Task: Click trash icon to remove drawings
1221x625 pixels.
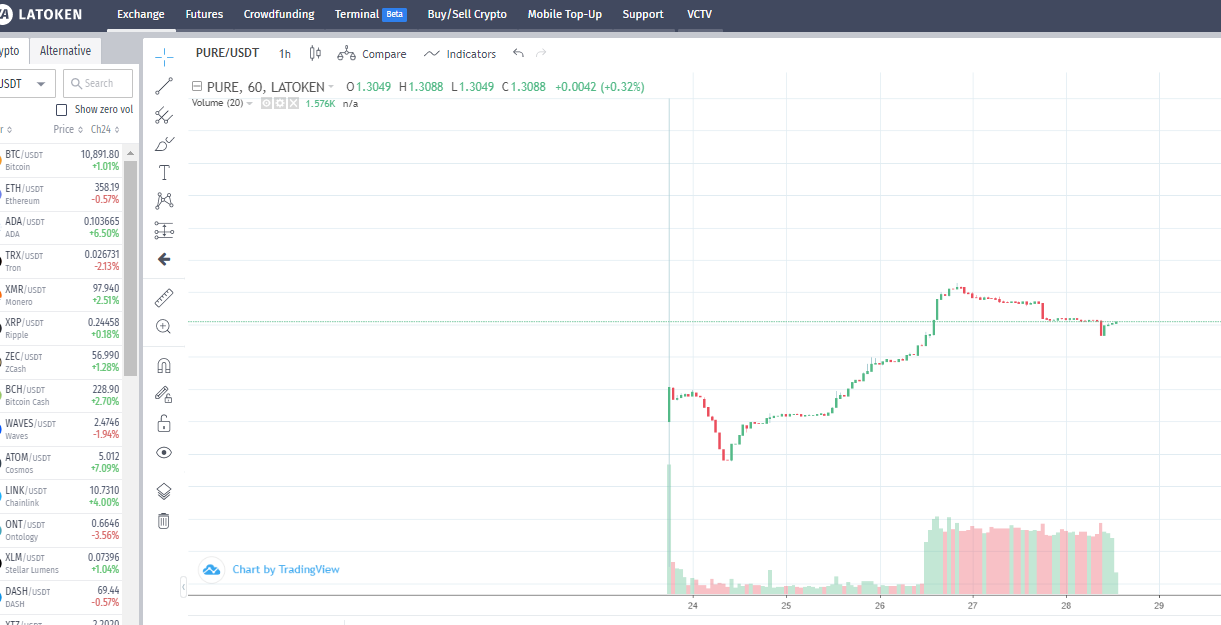Action: [x=164, y=521]
